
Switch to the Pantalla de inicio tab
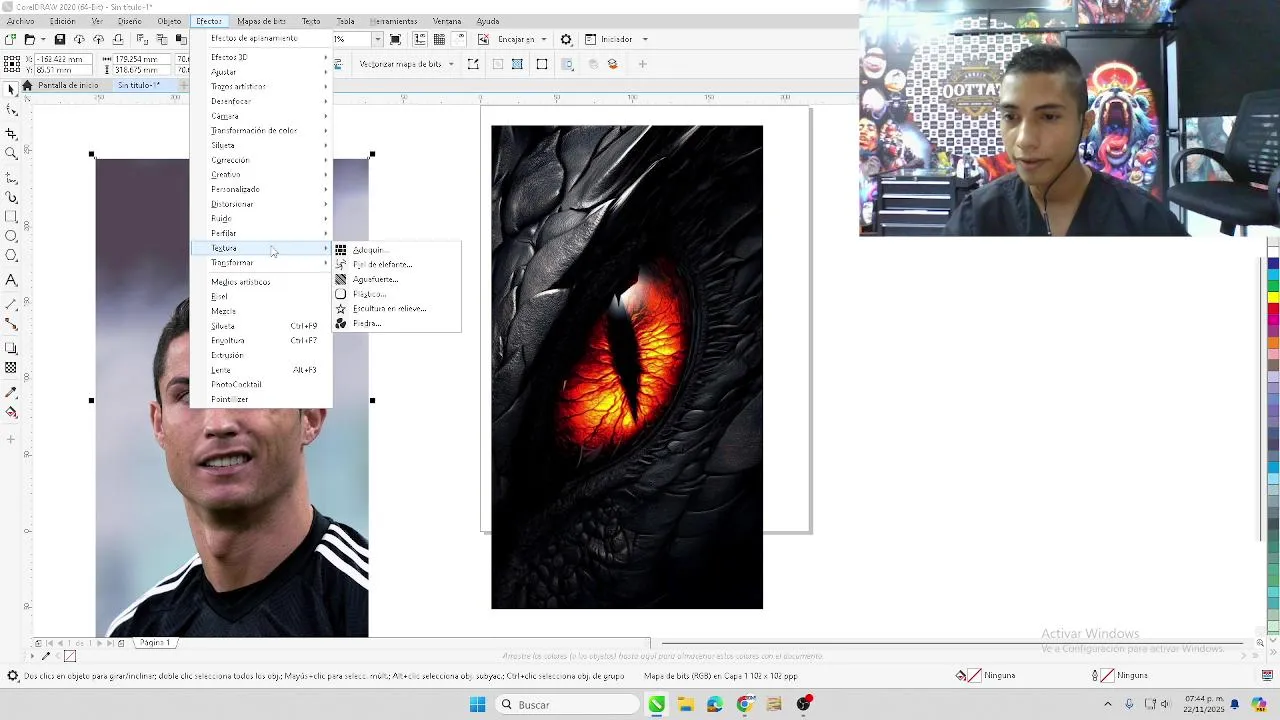[x=68, y=85]
